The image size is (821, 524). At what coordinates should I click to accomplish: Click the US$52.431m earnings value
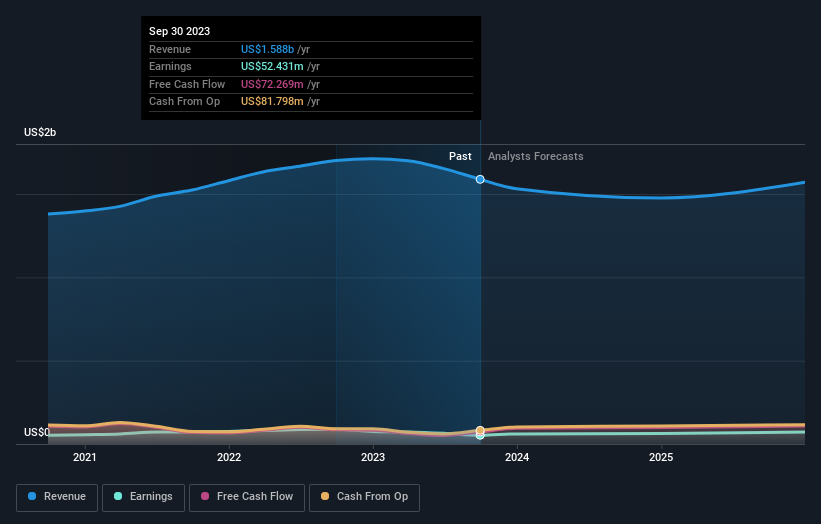point(272,66)
